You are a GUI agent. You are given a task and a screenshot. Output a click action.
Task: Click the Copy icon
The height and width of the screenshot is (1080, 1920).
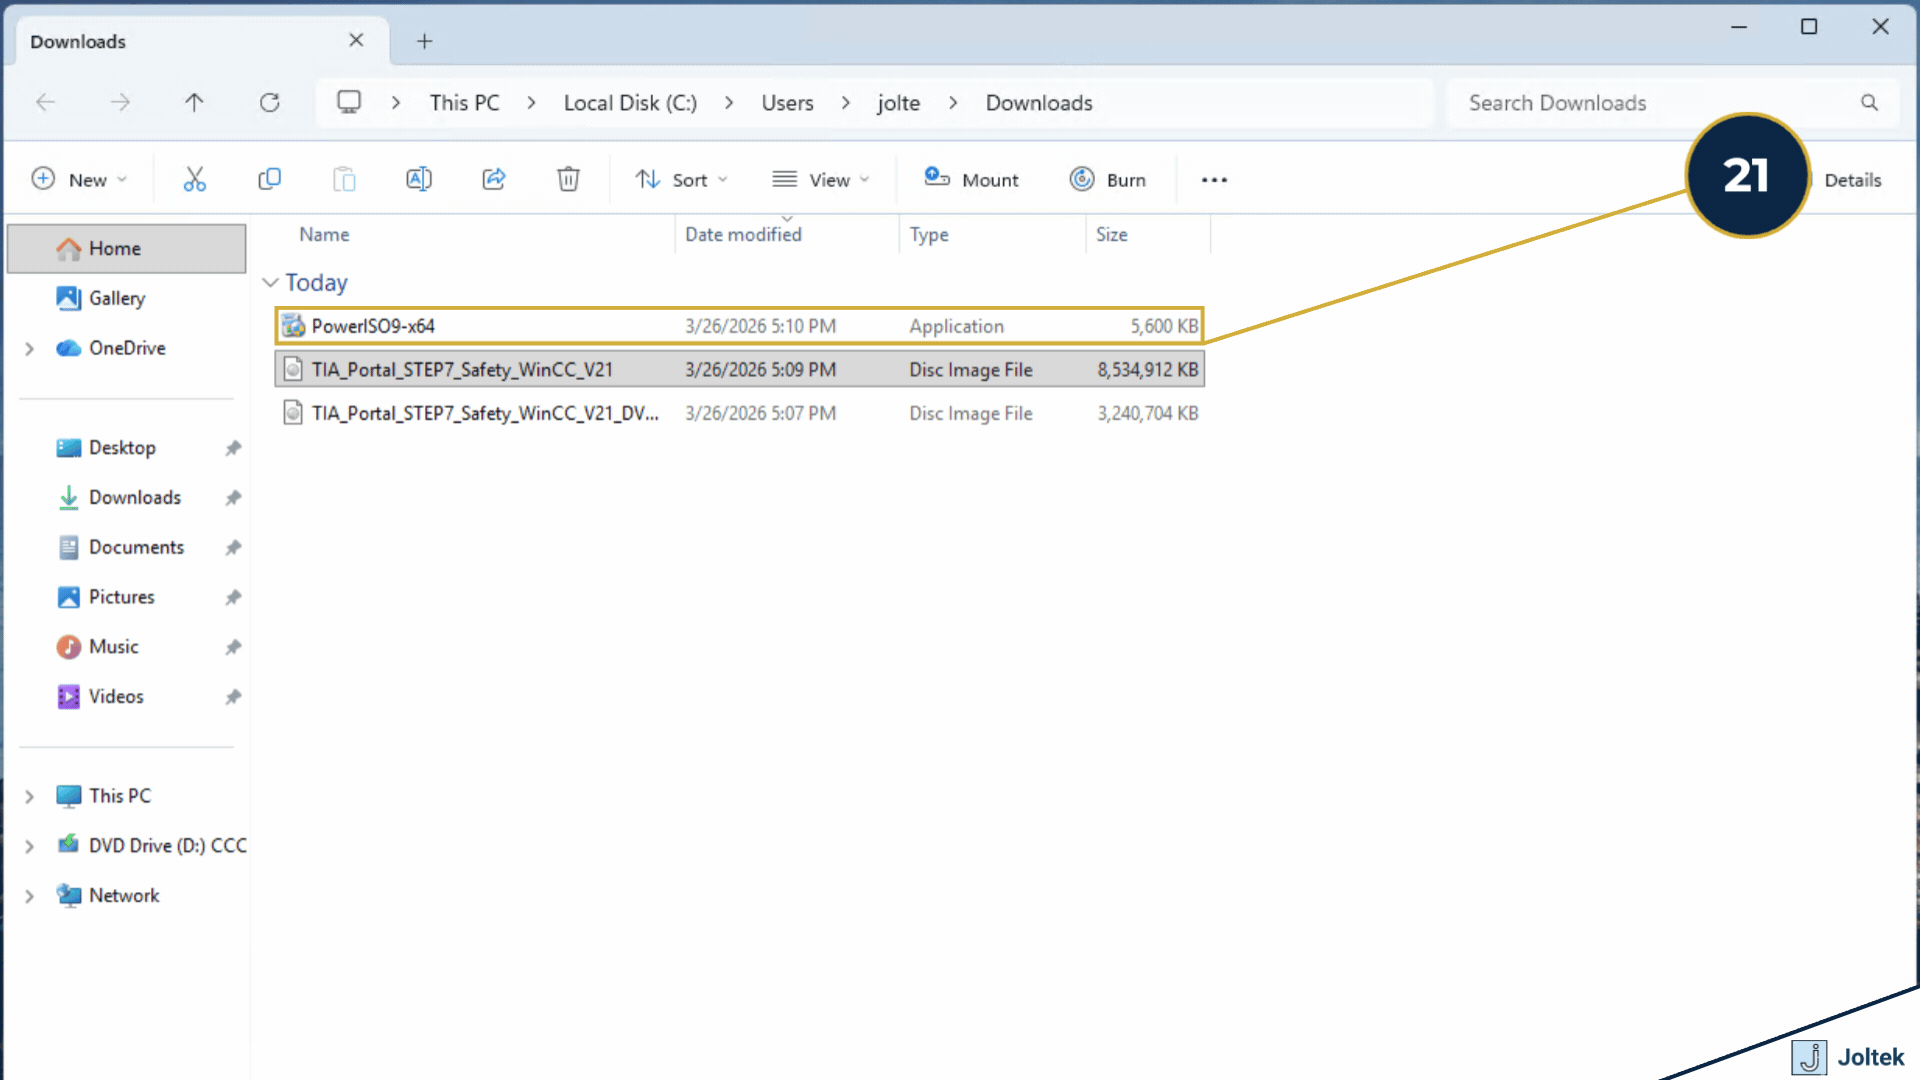pos(269,179)
